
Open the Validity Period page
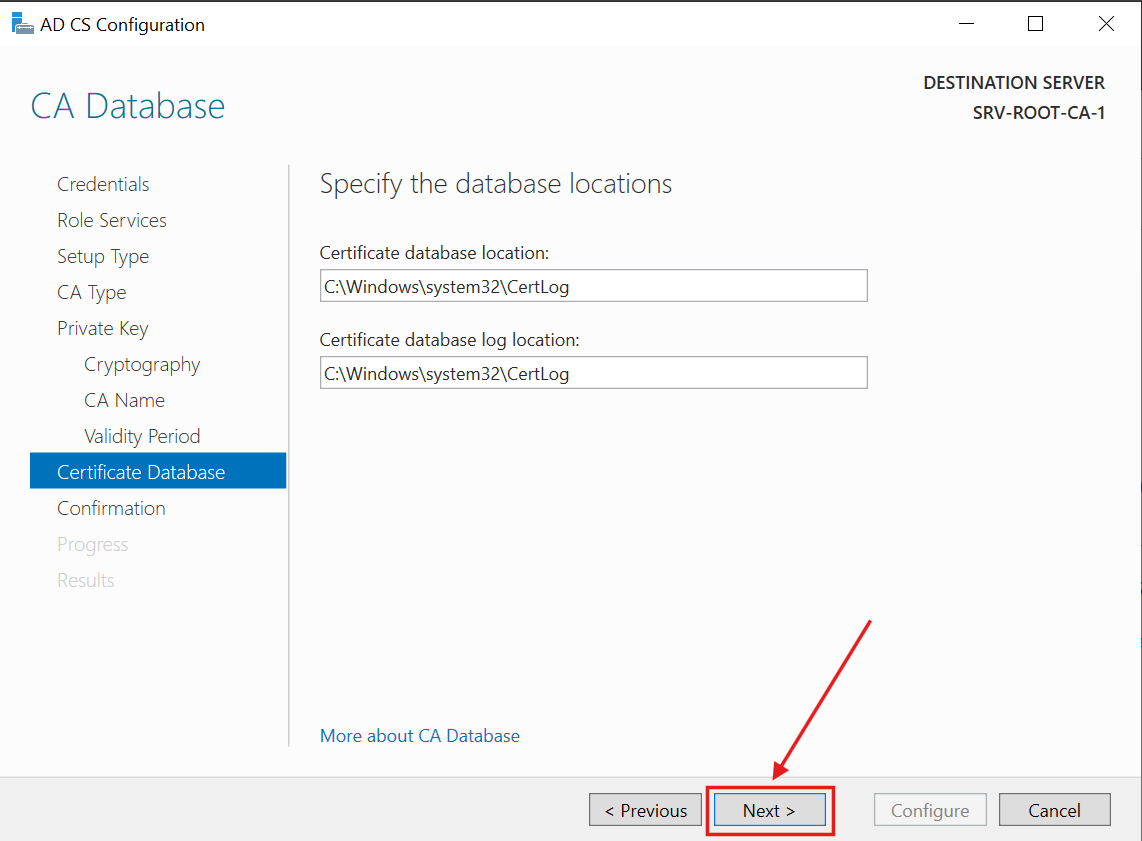point(142,436)
